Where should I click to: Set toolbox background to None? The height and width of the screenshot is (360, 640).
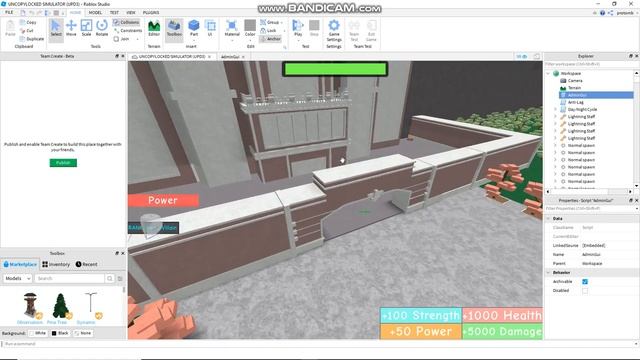pyautogui.click(x=83, y=333)
